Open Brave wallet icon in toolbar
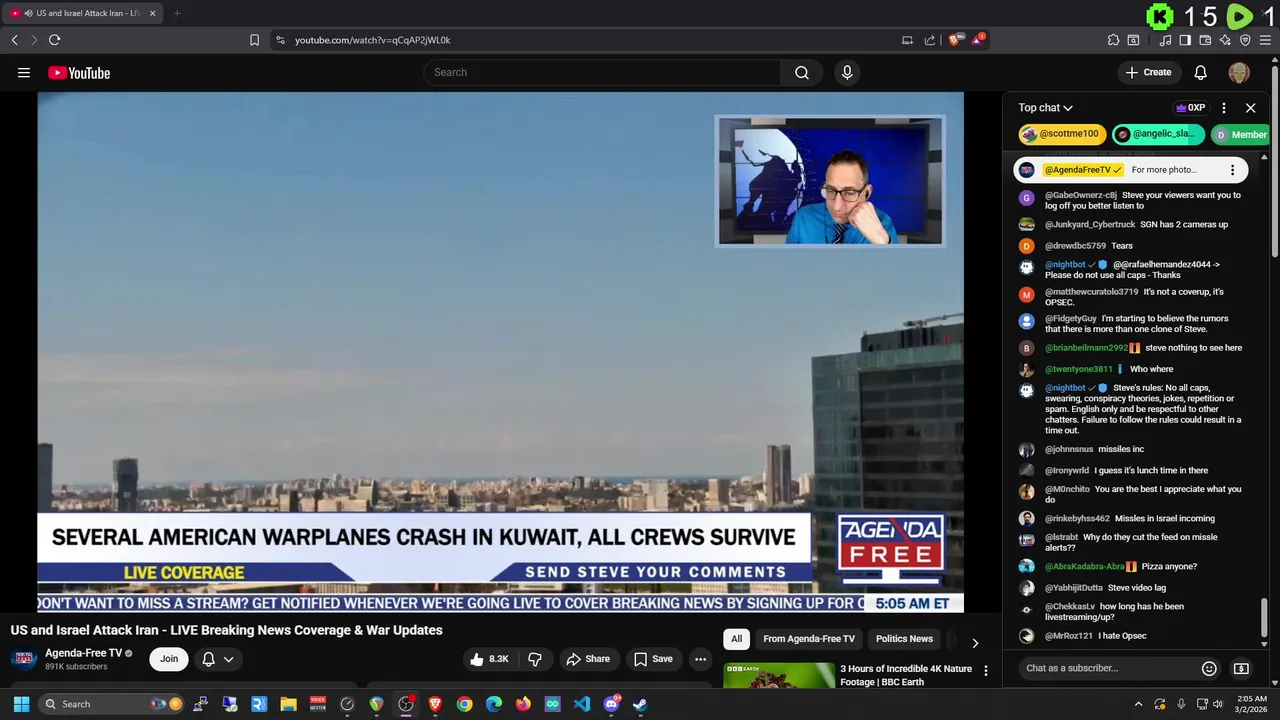Image resolution: width=1280 pixels, height=720 pixels. [x=1205, y=40]
